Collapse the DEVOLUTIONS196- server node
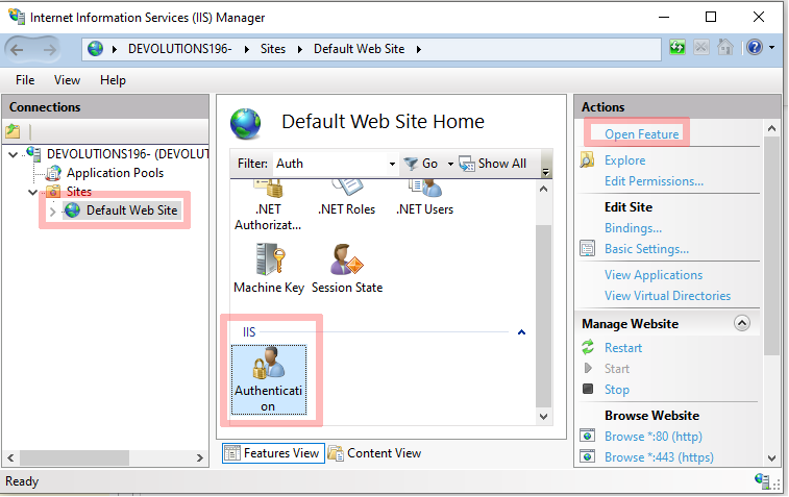 pos(13,154)
